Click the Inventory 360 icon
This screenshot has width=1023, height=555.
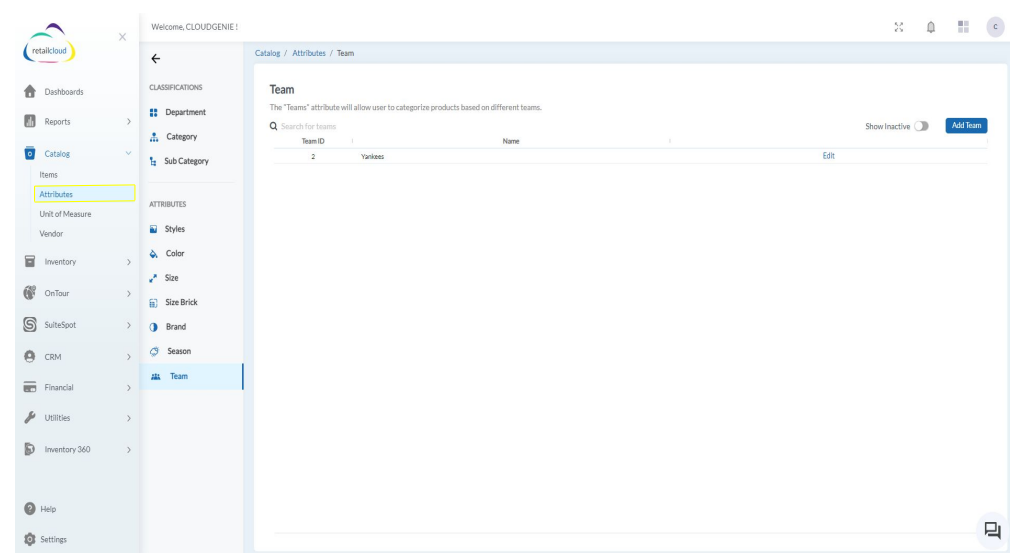30,449
